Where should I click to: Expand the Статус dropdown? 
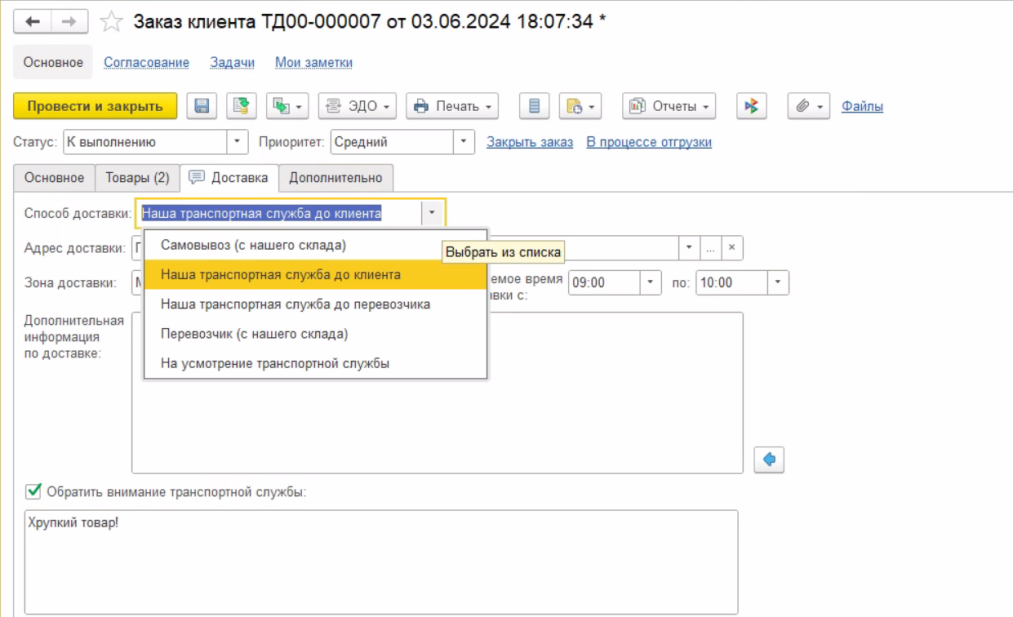coord(237,142)
